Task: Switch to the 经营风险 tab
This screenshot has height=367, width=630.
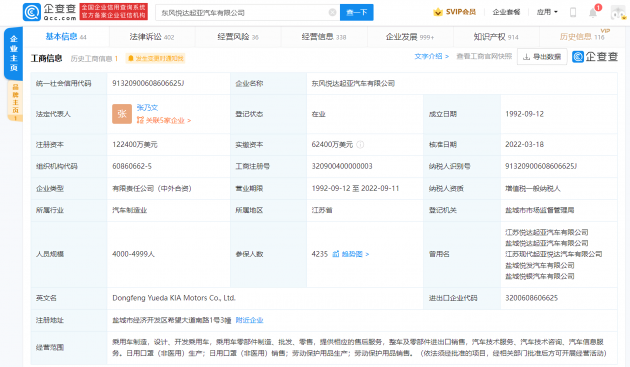Action: point(238,37)
